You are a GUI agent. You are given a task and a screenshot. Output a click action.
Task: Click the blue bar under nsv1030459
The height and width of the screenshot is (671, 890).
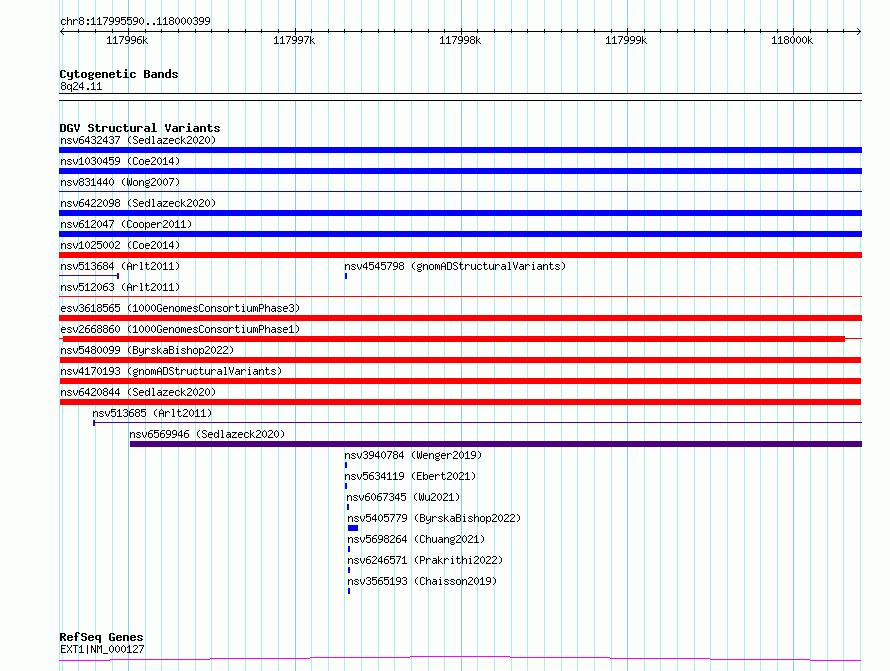pos(460,171)
